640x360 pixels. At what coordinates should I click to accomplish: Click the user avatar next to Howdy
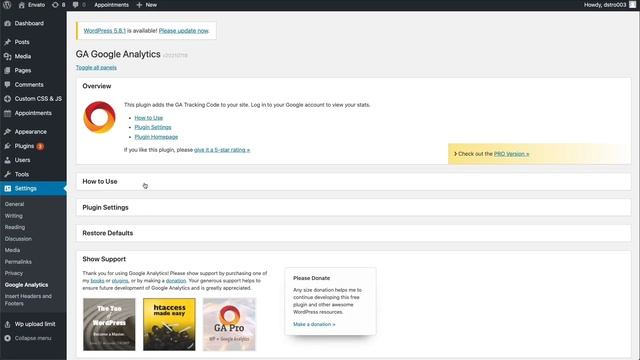click(x=632, y=5)
